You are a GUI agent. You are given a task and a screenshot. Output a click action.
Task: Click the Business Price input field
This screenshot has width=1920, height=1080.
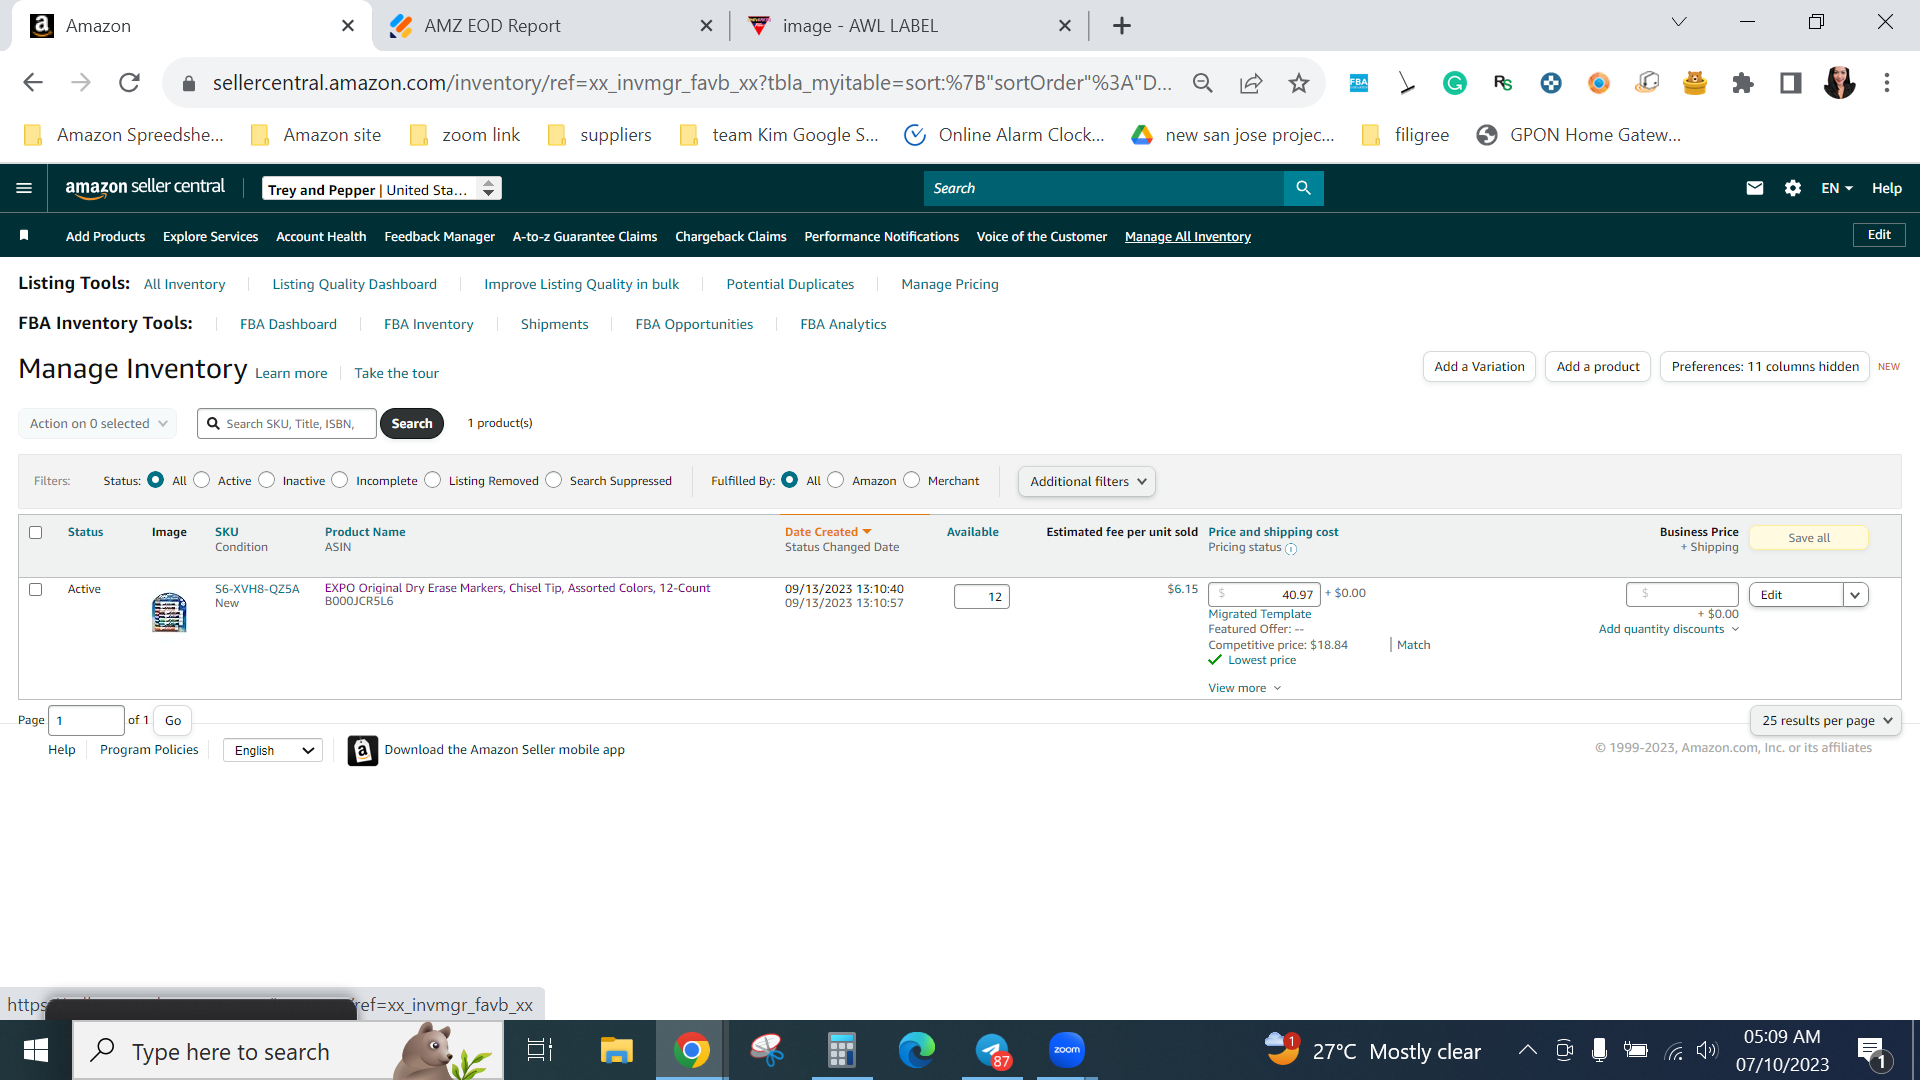click(1682, 594)
